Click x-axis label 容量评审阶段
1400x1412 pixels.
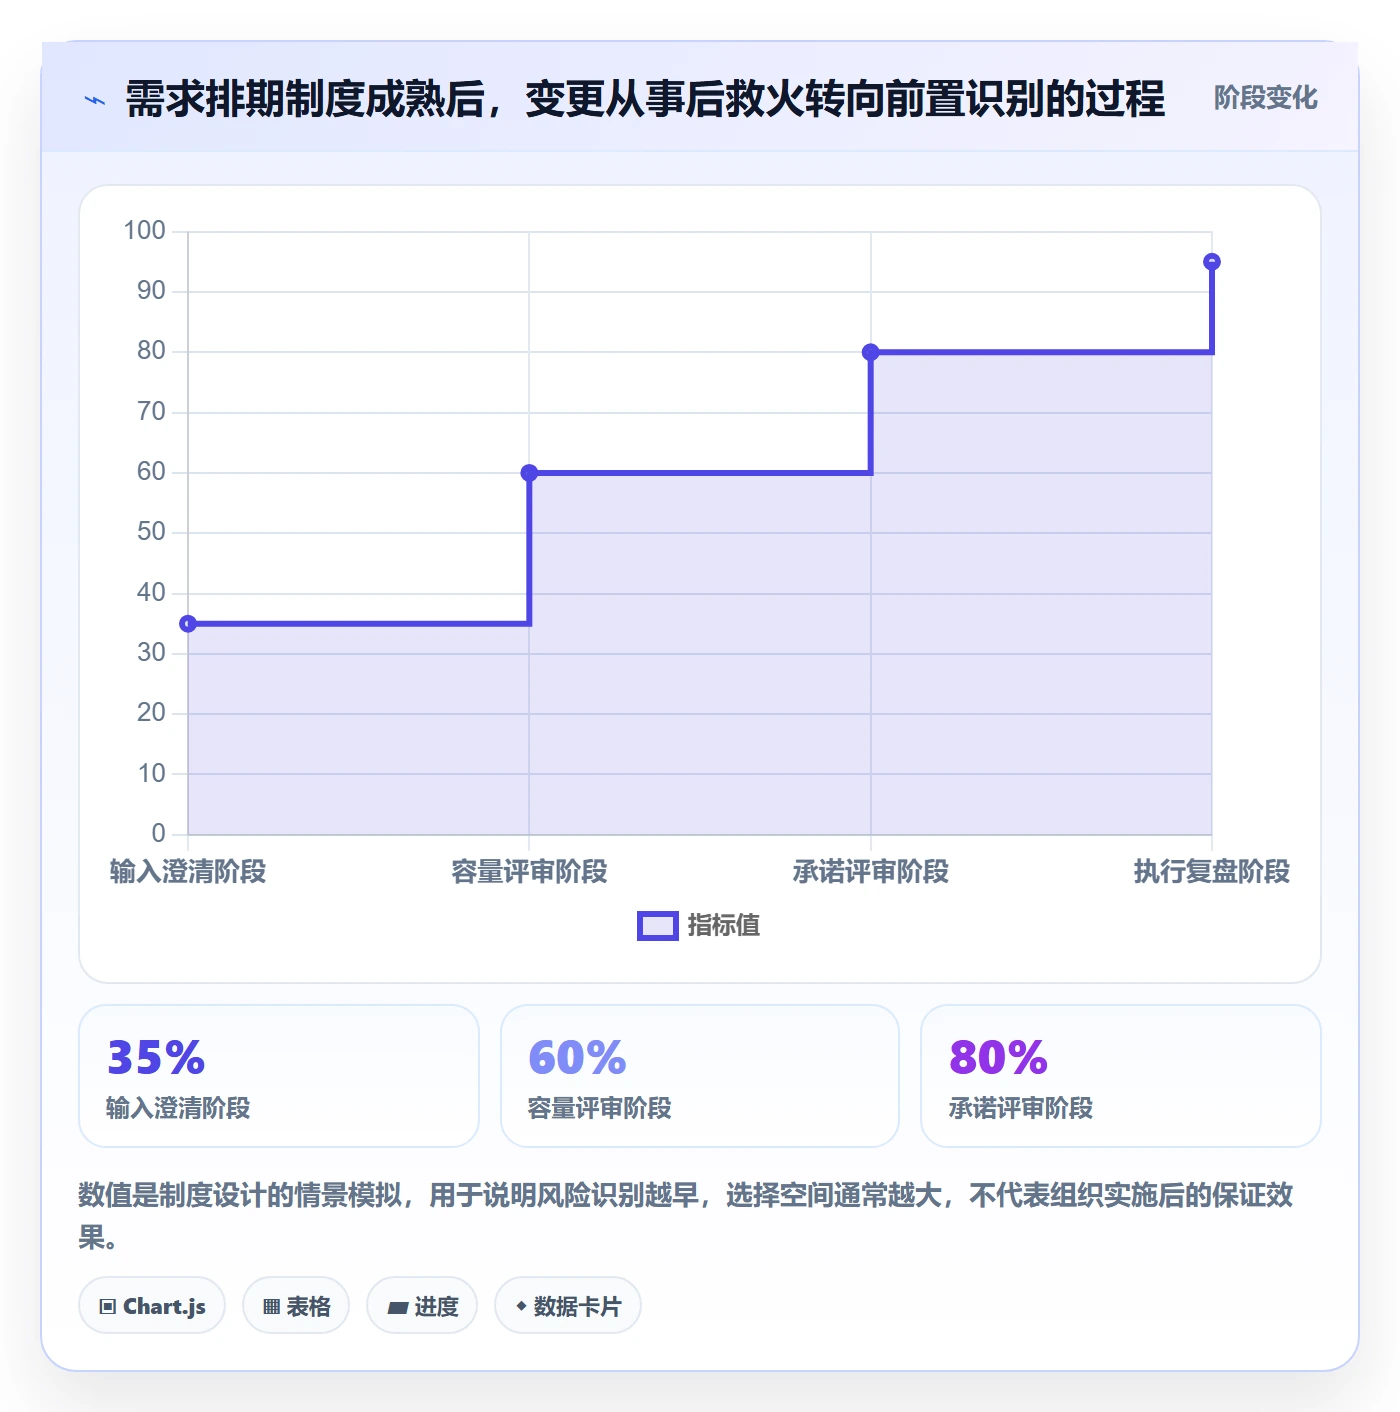tap(529, 872)
